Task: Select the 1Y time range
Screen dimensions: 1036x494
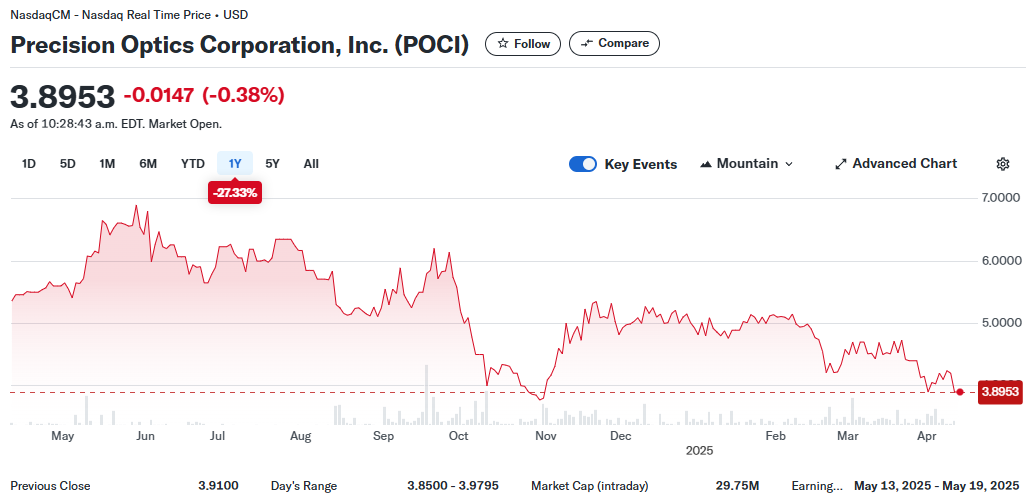Action: [235, 164]
